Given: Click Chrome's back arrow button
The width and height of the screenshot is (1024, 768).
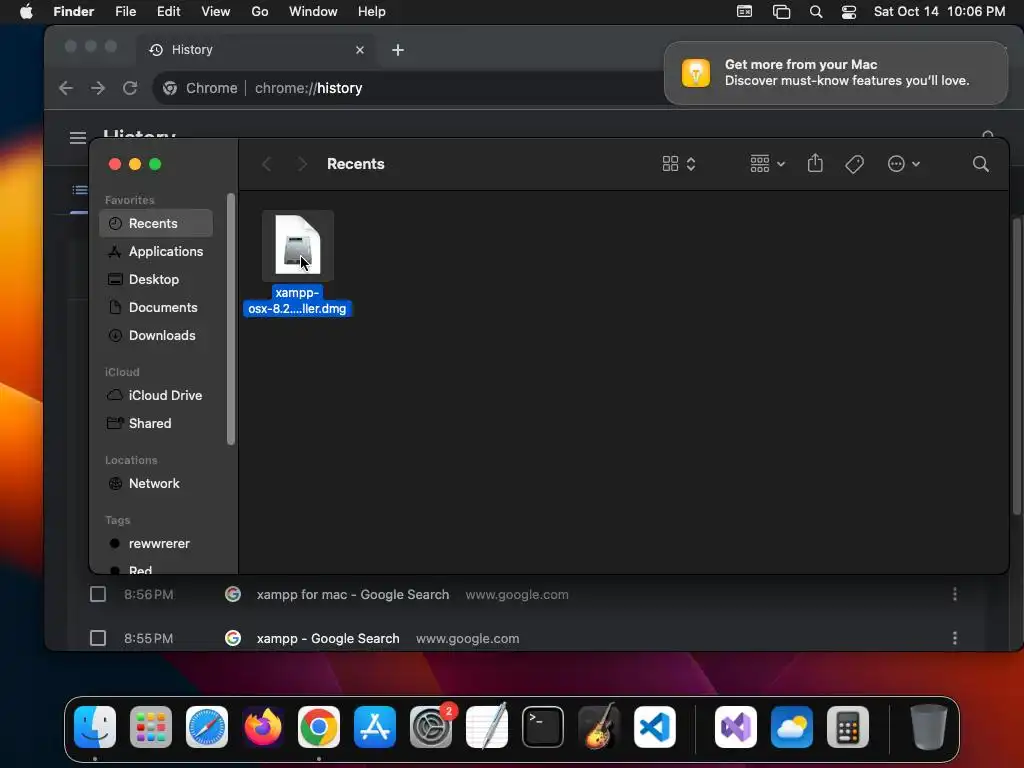Looking at the screenshot, I should coord(66,88).
